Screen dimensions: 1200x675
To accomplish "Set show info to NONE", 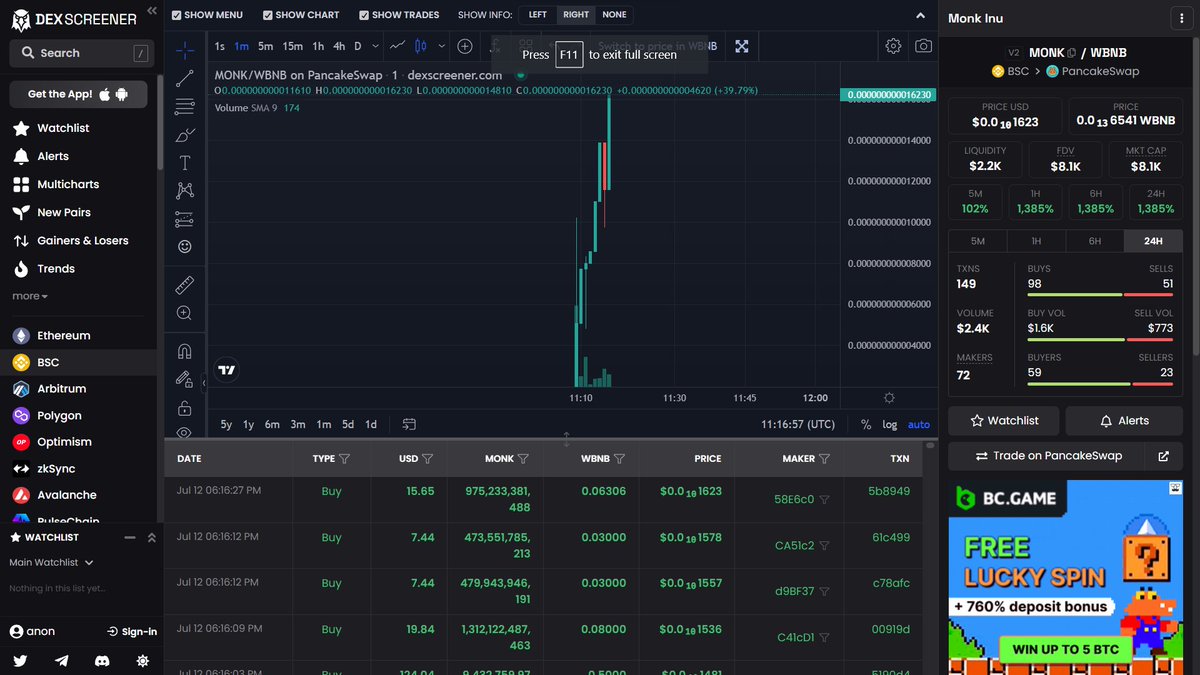I will pyautogui.click(x=614, y=15).
